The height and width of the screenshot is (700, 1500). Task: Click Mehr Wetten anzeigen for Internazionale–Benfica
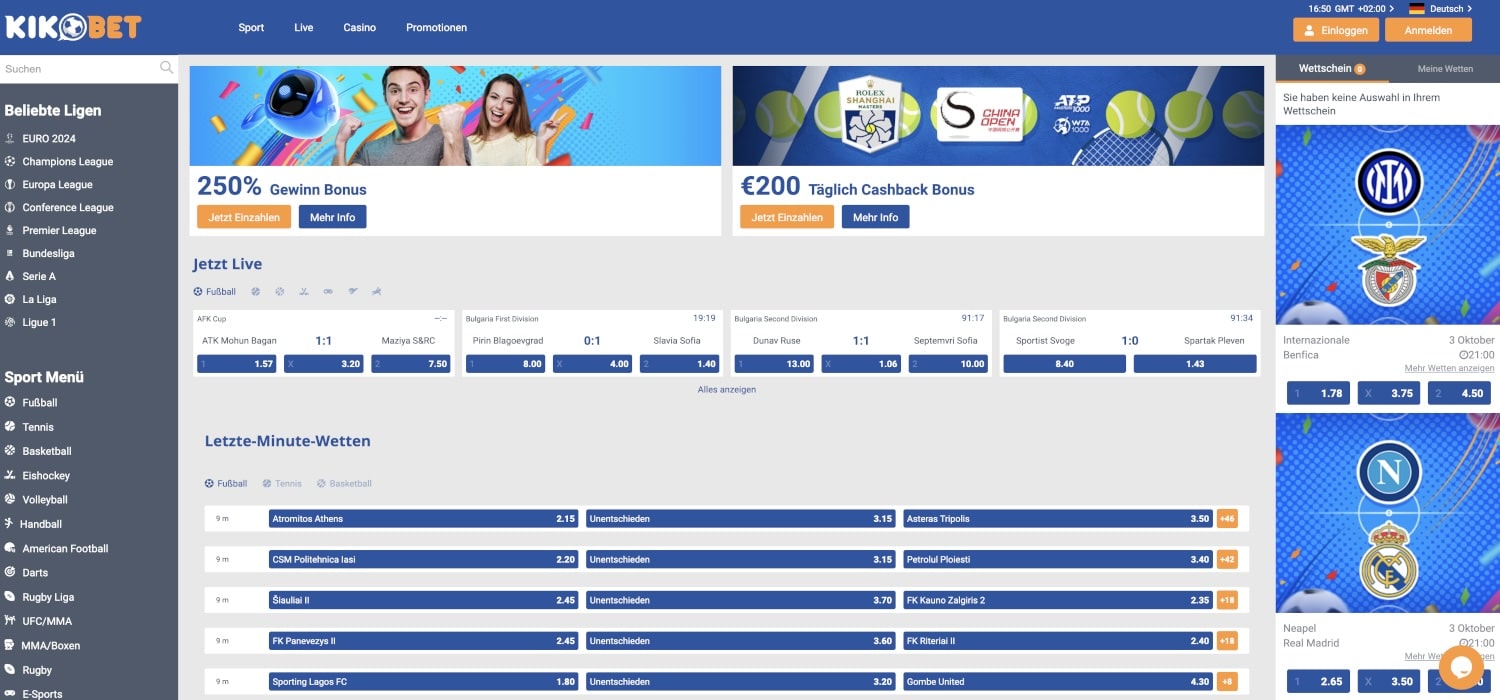[1449, 369]
